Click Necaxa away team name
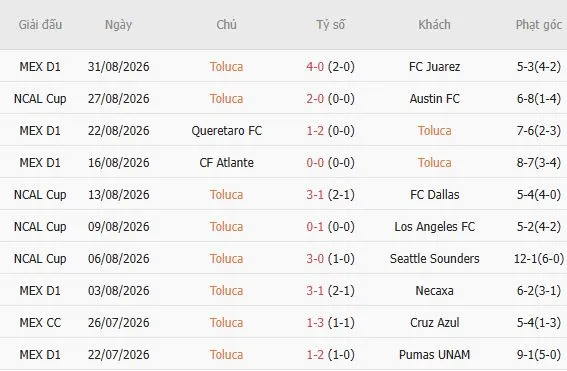The height and width of the screenshot is (371, 567). 434,290
